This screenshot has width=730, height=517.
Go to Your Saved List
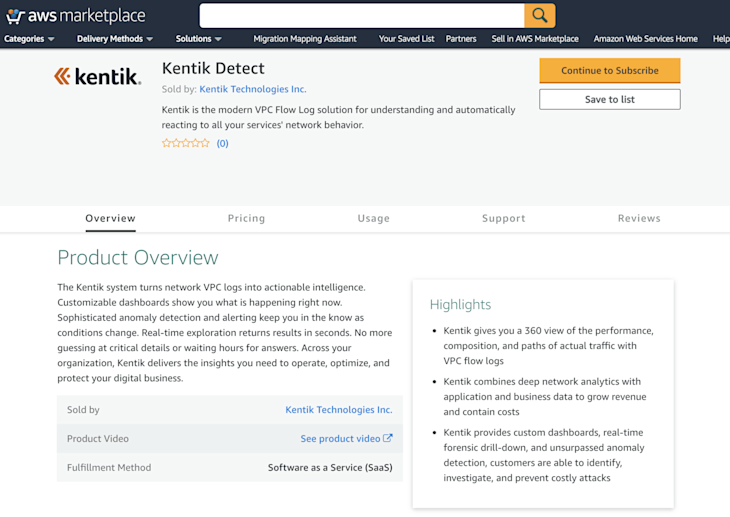coord(406,39)
